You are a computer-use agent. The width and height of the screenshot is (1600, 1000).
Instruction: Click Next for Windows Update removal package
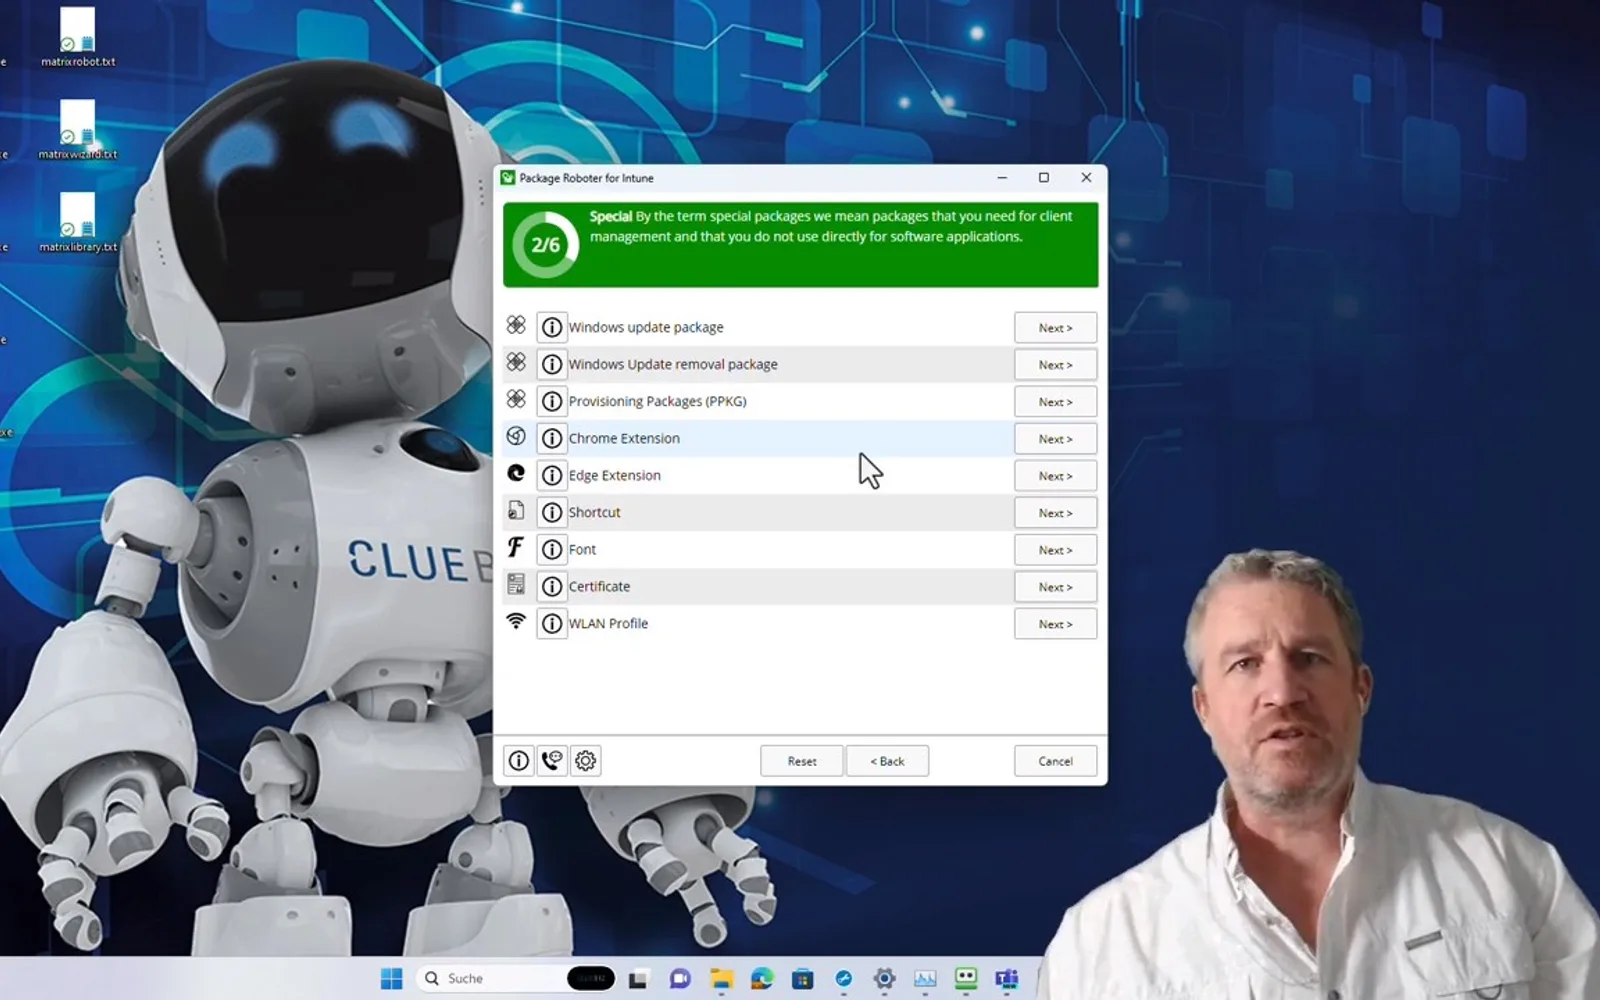pyautogui.click(x=1055, y=365)
